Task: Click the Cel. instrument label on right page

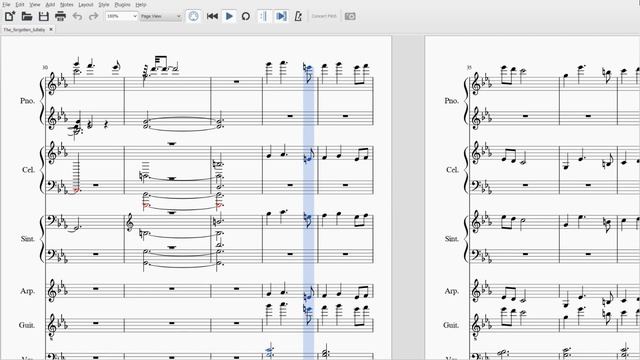Action: 452,170
